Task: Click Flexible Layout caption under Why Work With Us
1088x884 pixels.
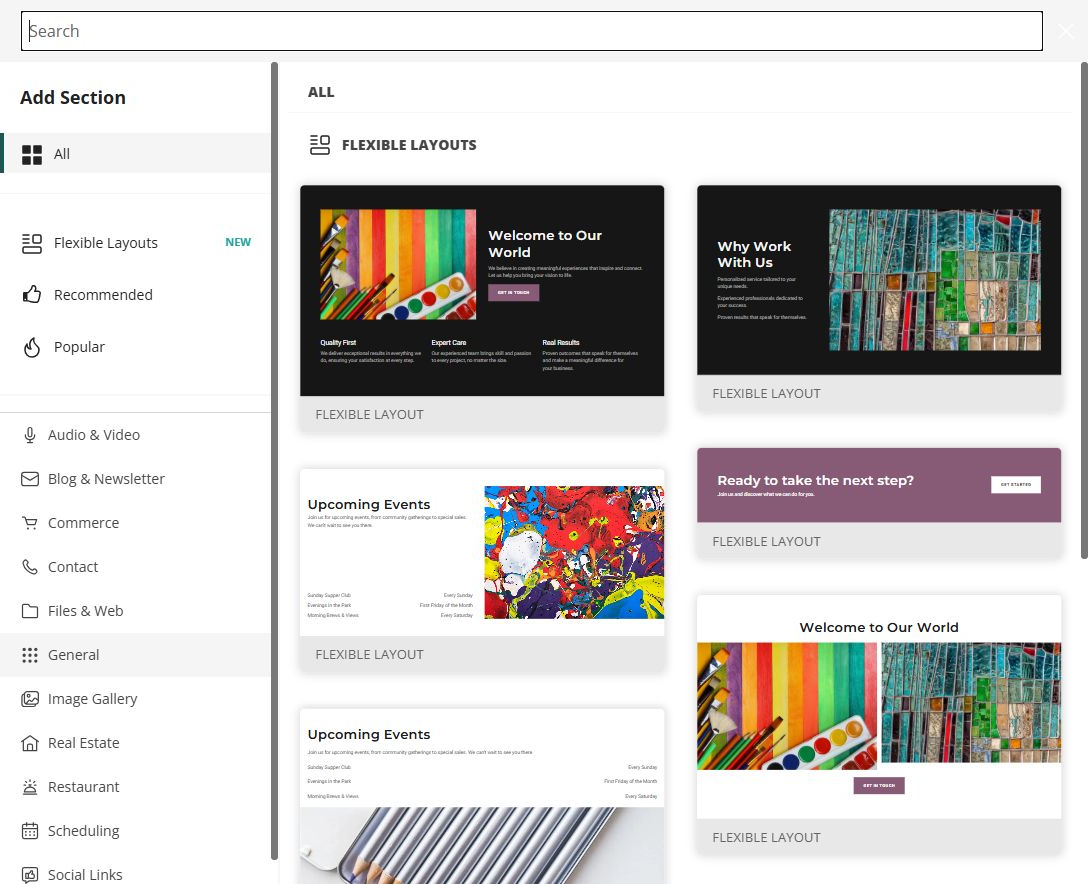Action: click(x=767, y=393)
